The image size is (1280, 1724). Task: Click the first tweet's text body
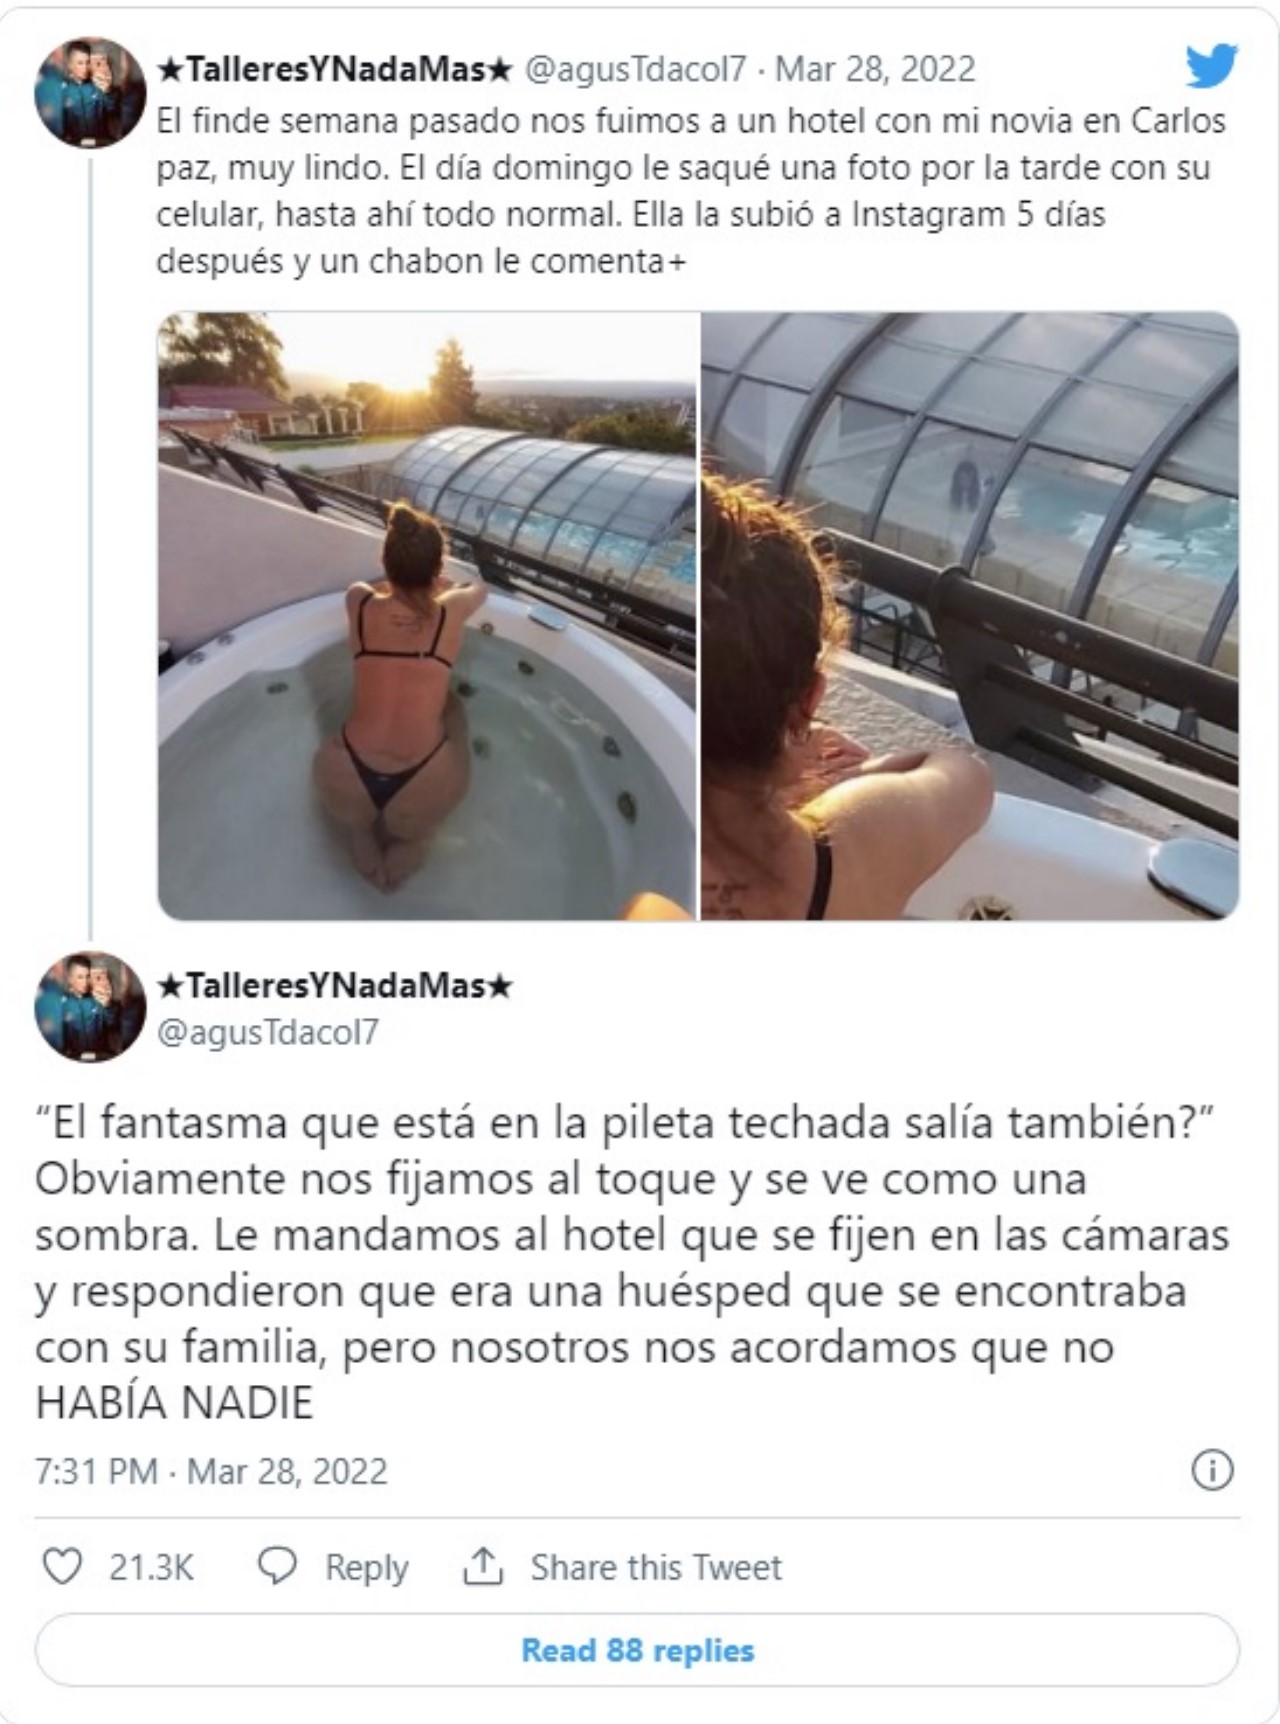pos(691,191)
